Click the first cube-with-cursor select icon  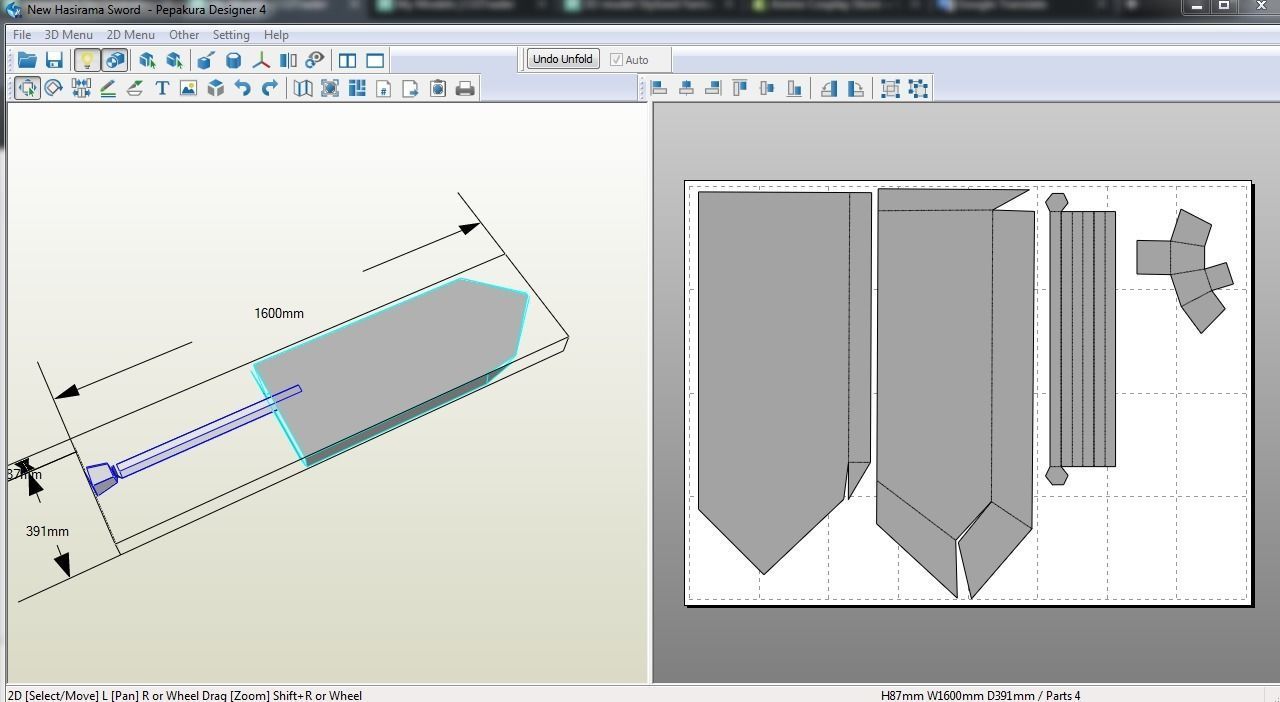click(147, 60)
